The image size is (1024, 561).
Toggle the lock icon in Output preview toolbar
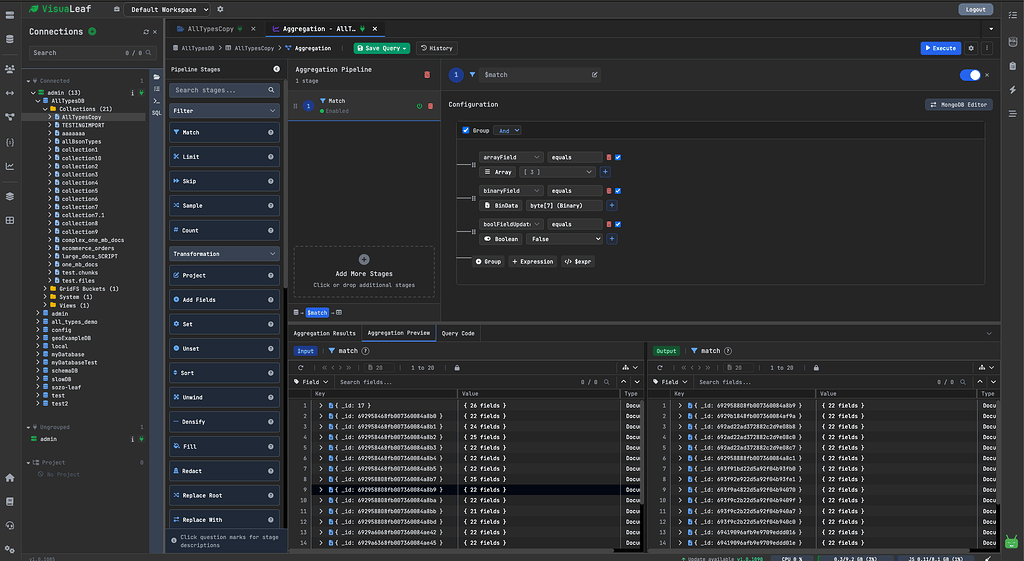point(816,368)
